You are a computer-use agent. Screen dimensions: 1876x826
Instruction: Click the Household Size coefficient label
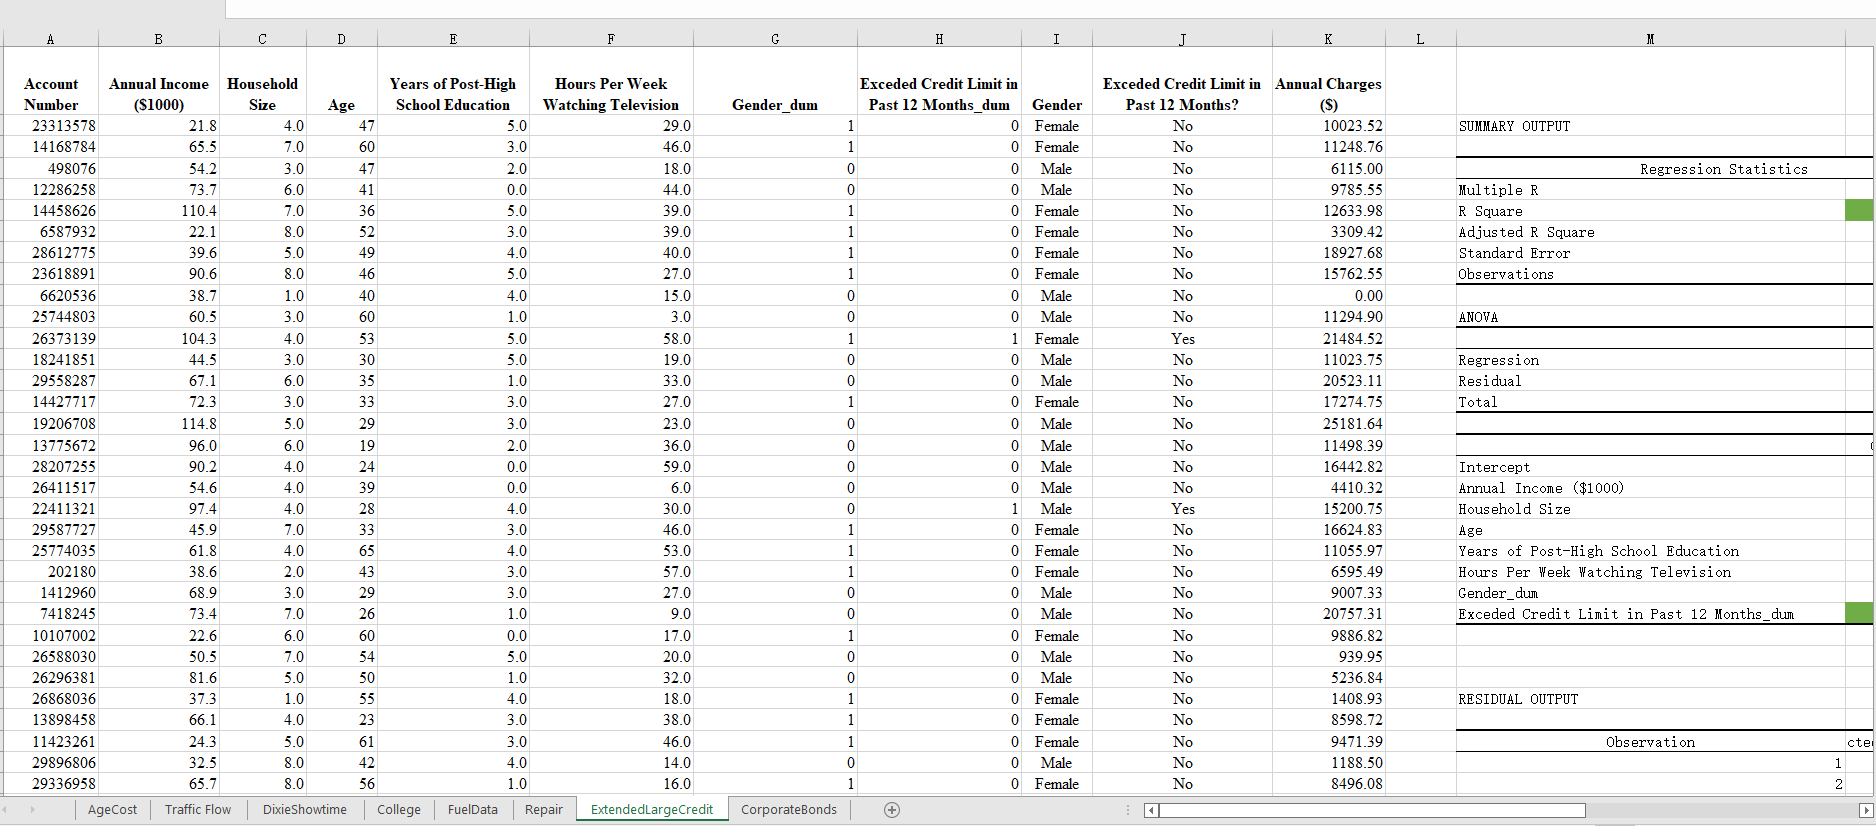click(x=1650, y=509)
